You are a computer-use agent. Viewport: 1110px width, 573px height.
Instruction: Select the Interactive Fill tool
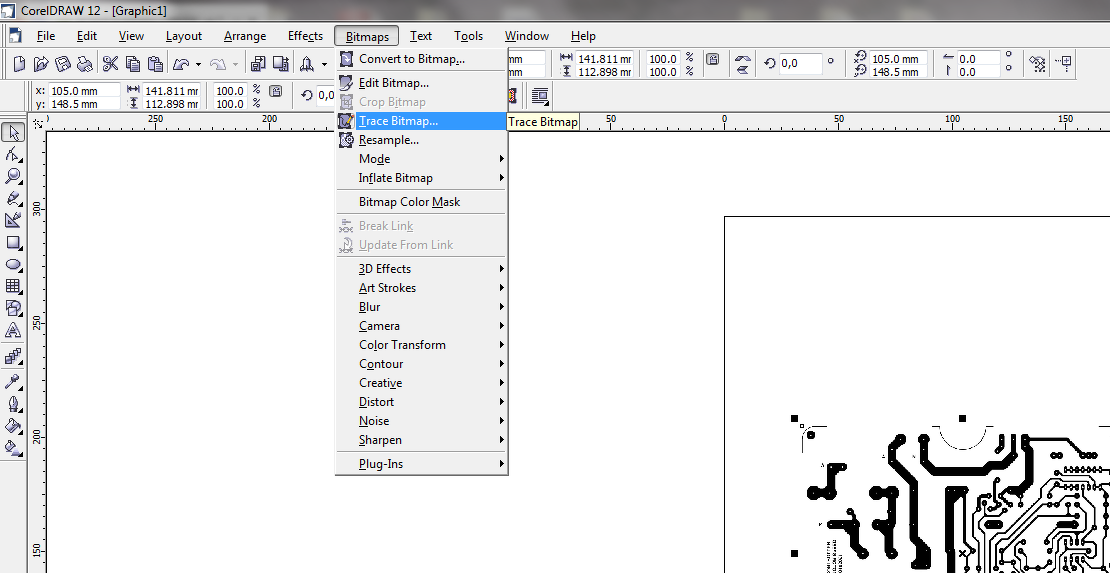13,448
